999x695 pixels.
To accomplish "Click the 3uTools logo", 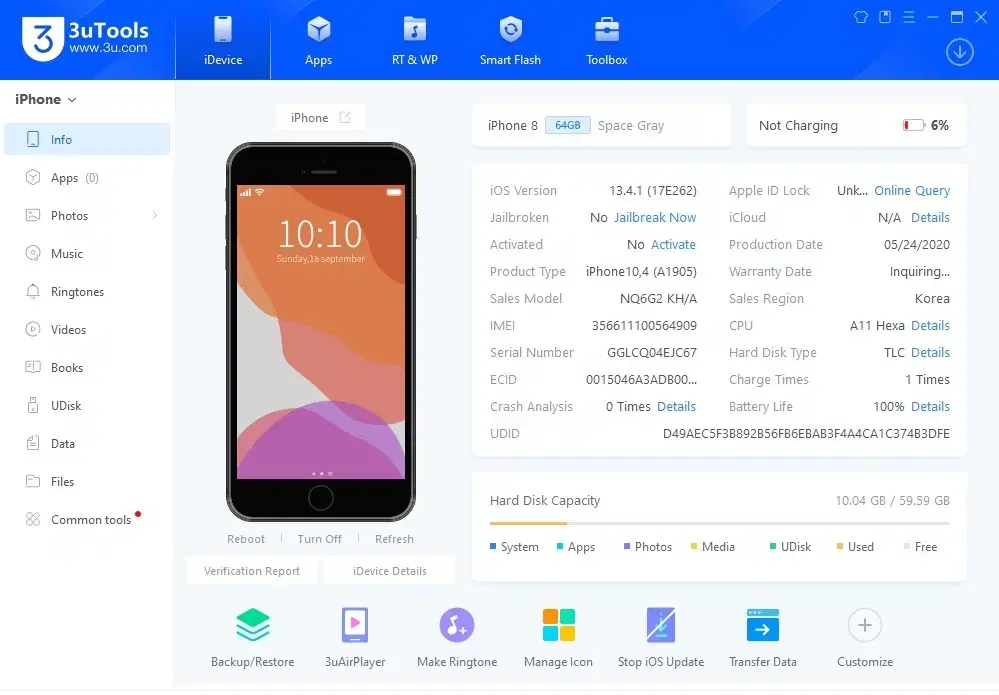I will 85,38.
